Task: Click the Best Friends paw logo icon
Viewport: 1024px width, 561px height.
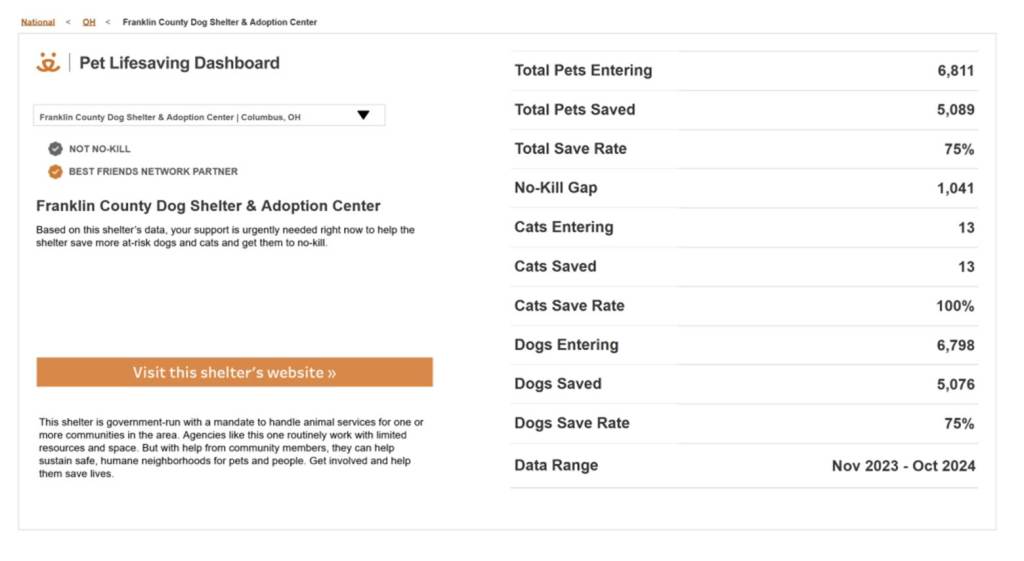Action: tap(48, 63)
